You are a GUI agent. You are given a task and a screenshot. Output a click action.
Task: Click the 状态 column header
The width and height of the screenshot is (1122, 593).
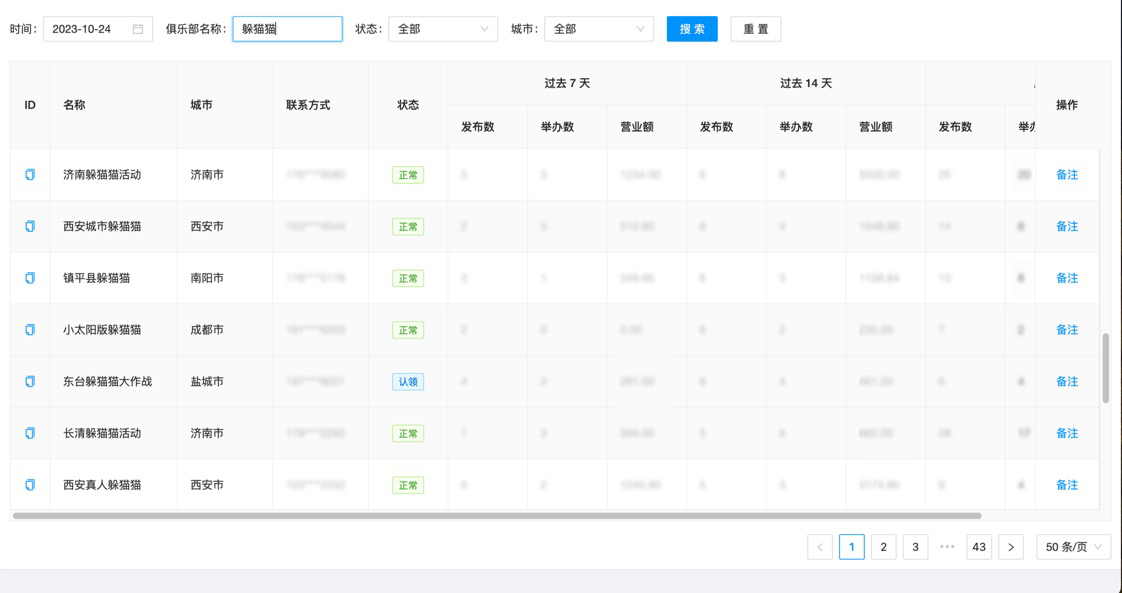click(408, 105)
